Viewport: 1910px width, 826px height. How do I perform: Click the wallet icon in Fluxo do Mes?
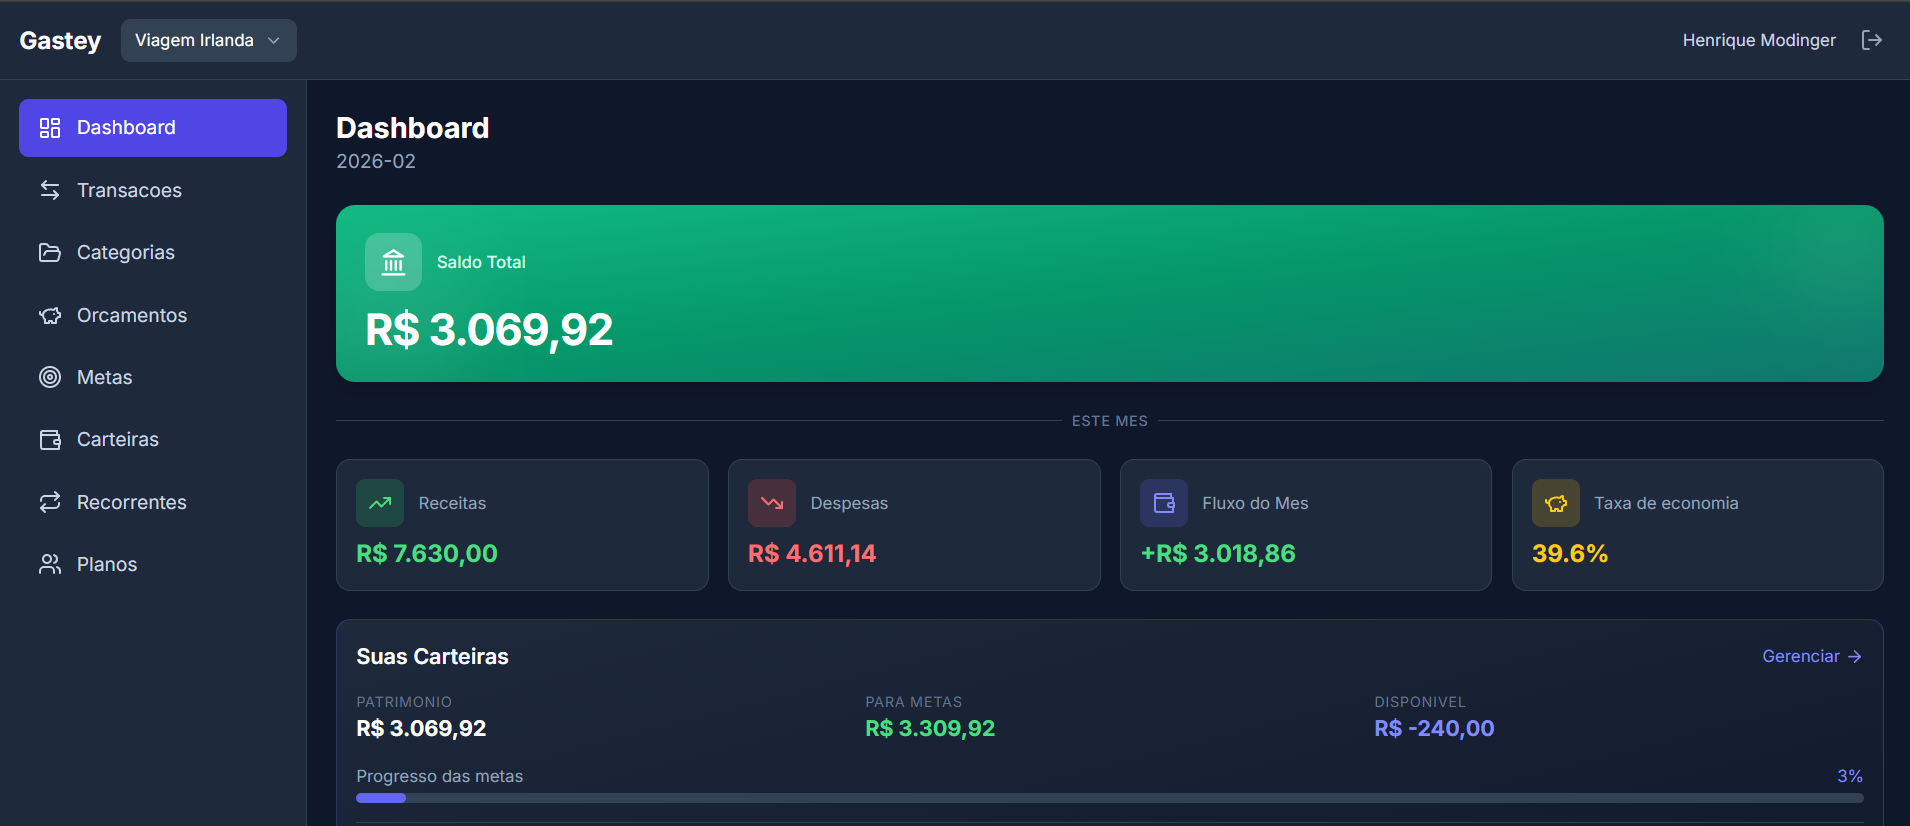(x=1164, y=503)
